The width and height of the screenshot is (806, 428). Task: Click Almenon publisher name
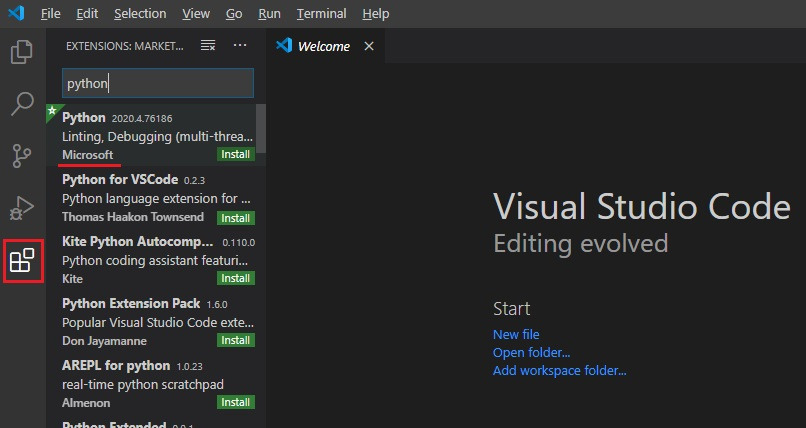tap(86, 403)
